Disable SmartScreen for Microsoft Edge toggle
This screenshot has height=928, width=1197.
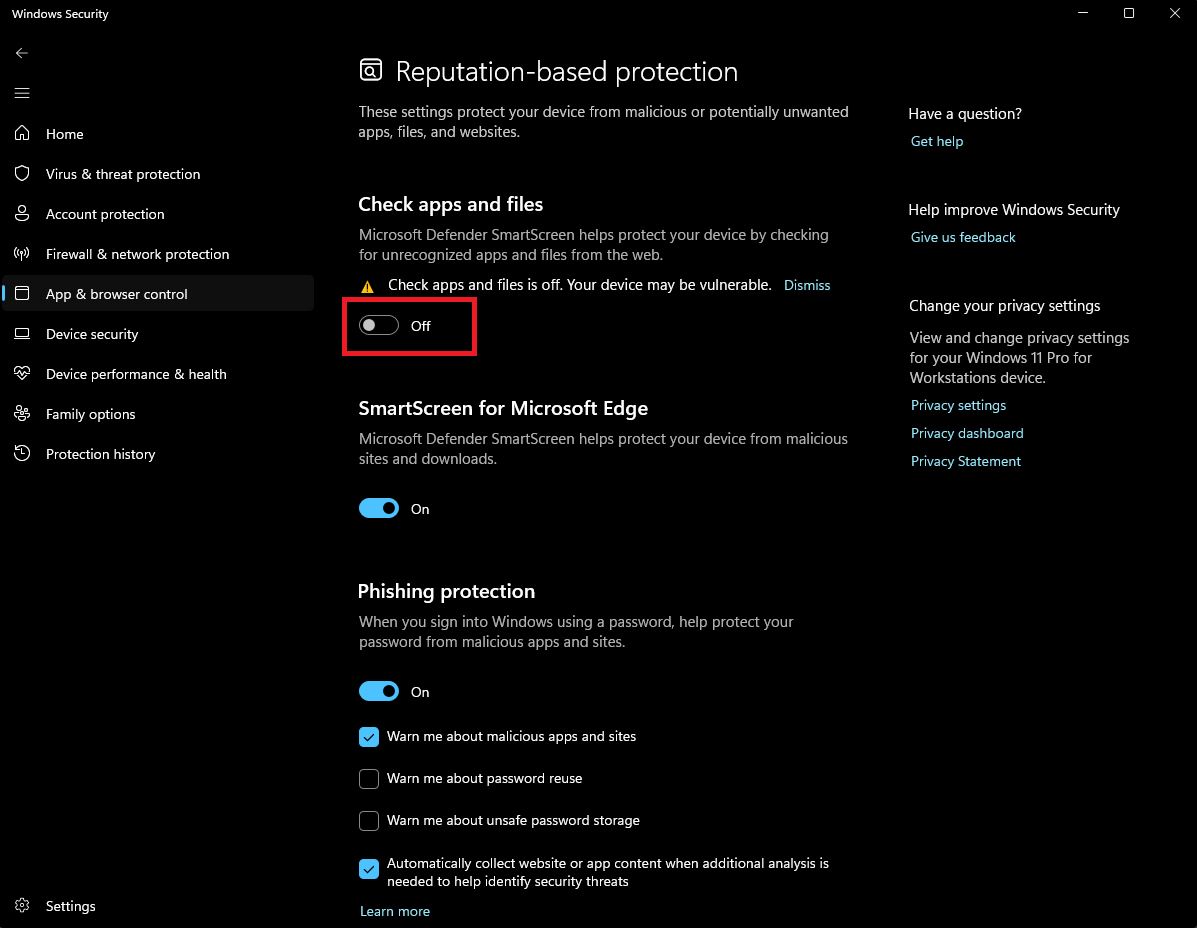click(x=379, y=509)
